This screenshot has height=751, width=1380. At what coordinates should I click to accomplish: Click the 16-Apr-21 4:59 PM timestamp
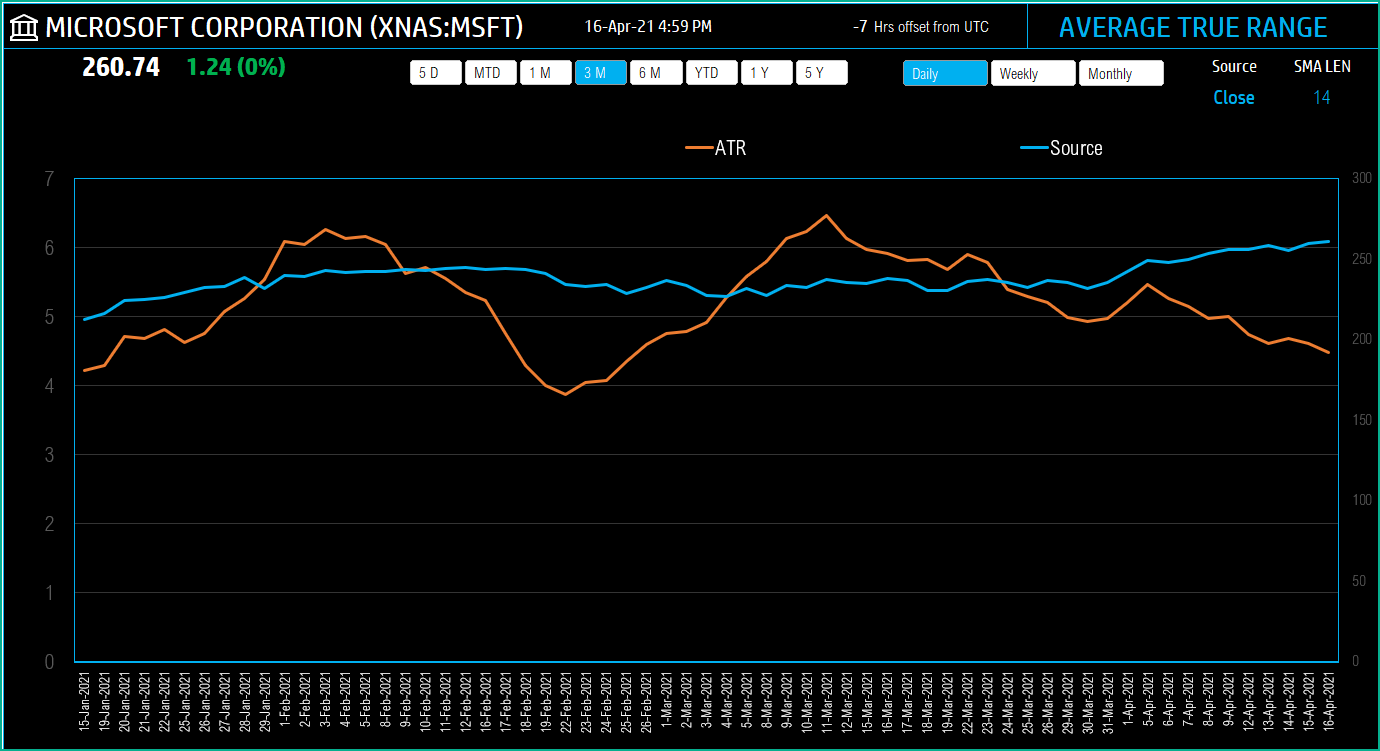648,27
